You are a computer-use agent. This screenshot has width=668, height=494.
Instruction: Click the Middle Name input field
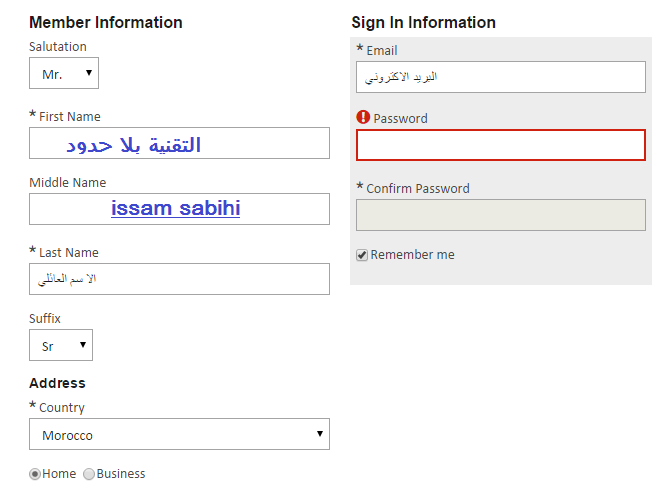pos(179,209)
